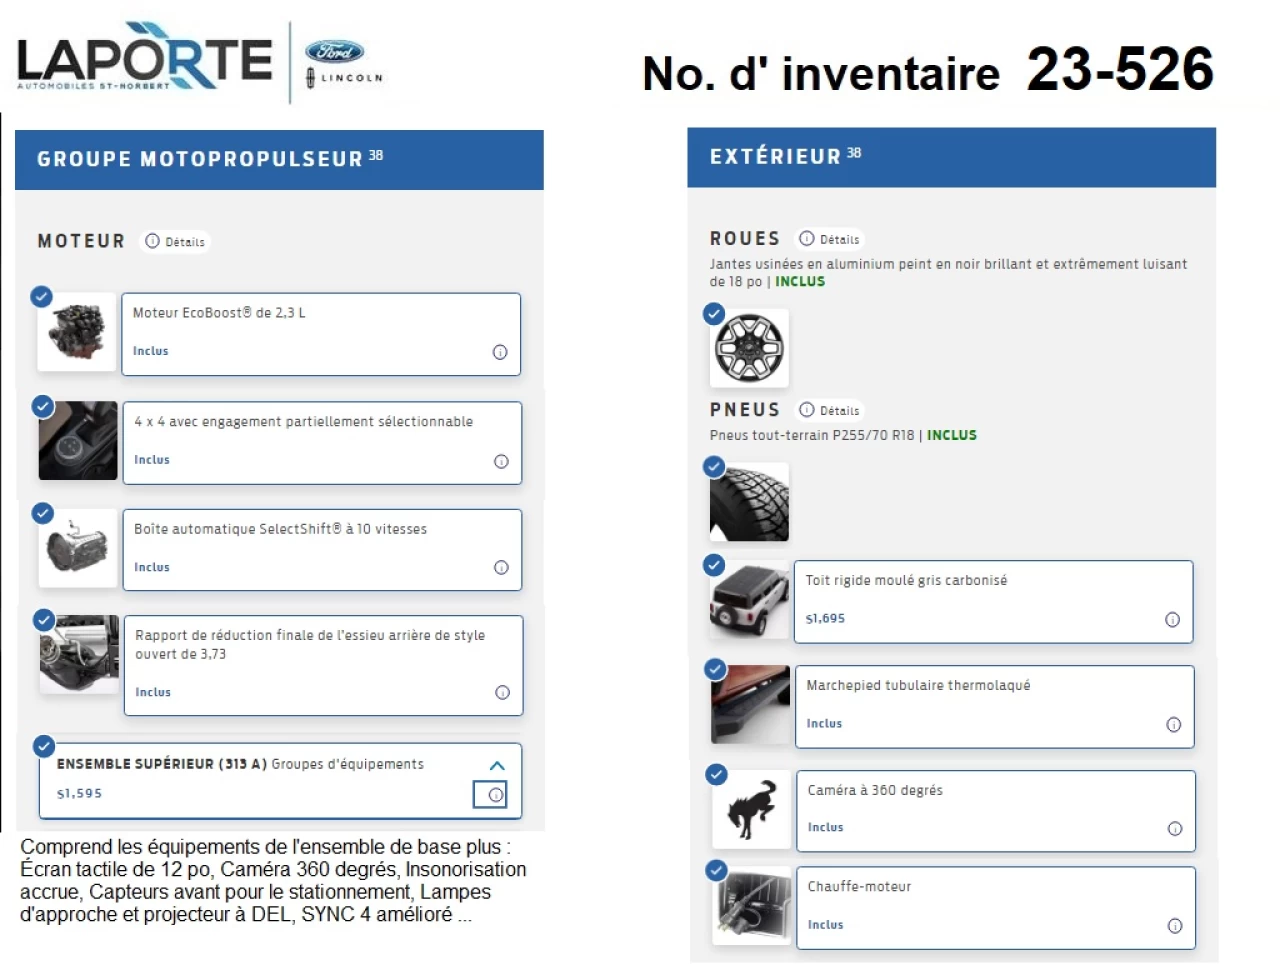Collapse Ensemble Supérieur group with chevron
1280x970 pixels.
[497, 766]
